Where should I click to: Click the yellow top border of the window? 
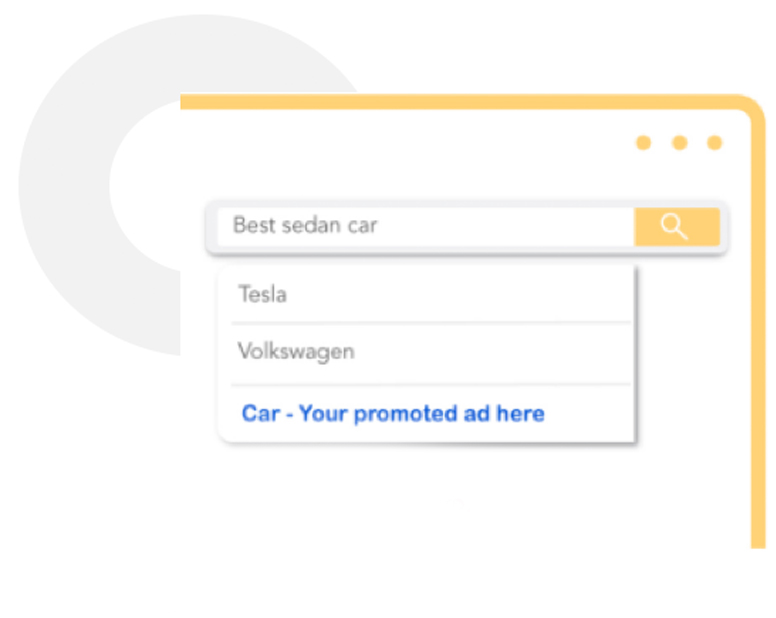450,101
